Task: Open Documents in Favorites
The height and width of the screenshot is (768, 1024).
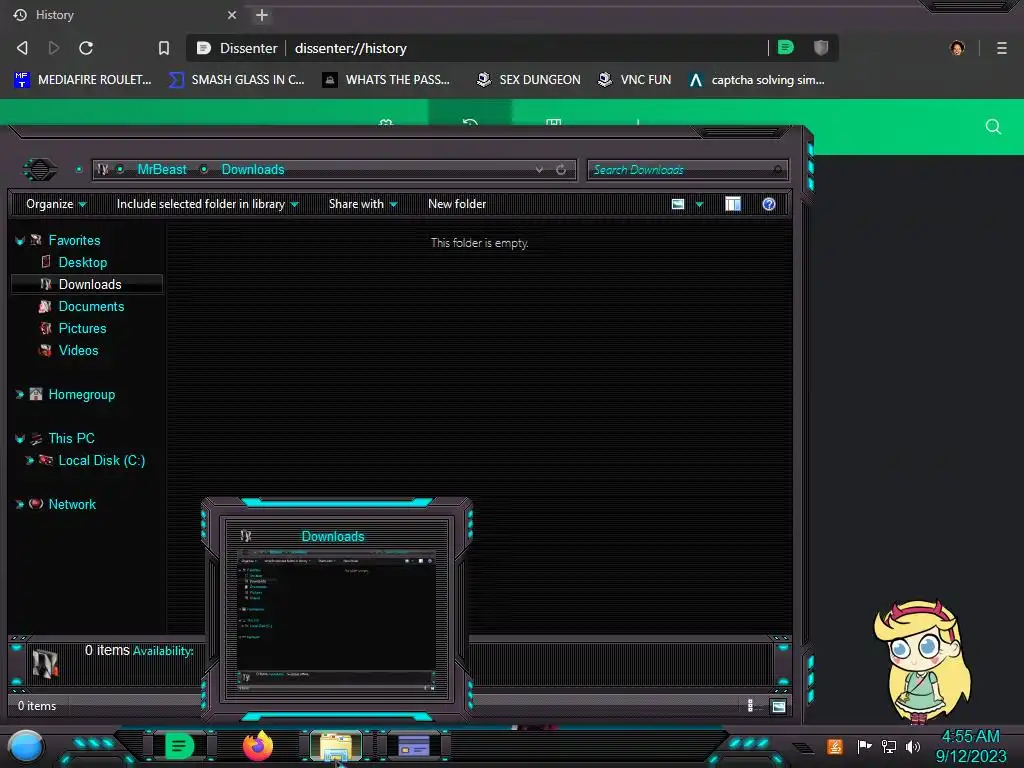Action: click(x=91, y=307)
